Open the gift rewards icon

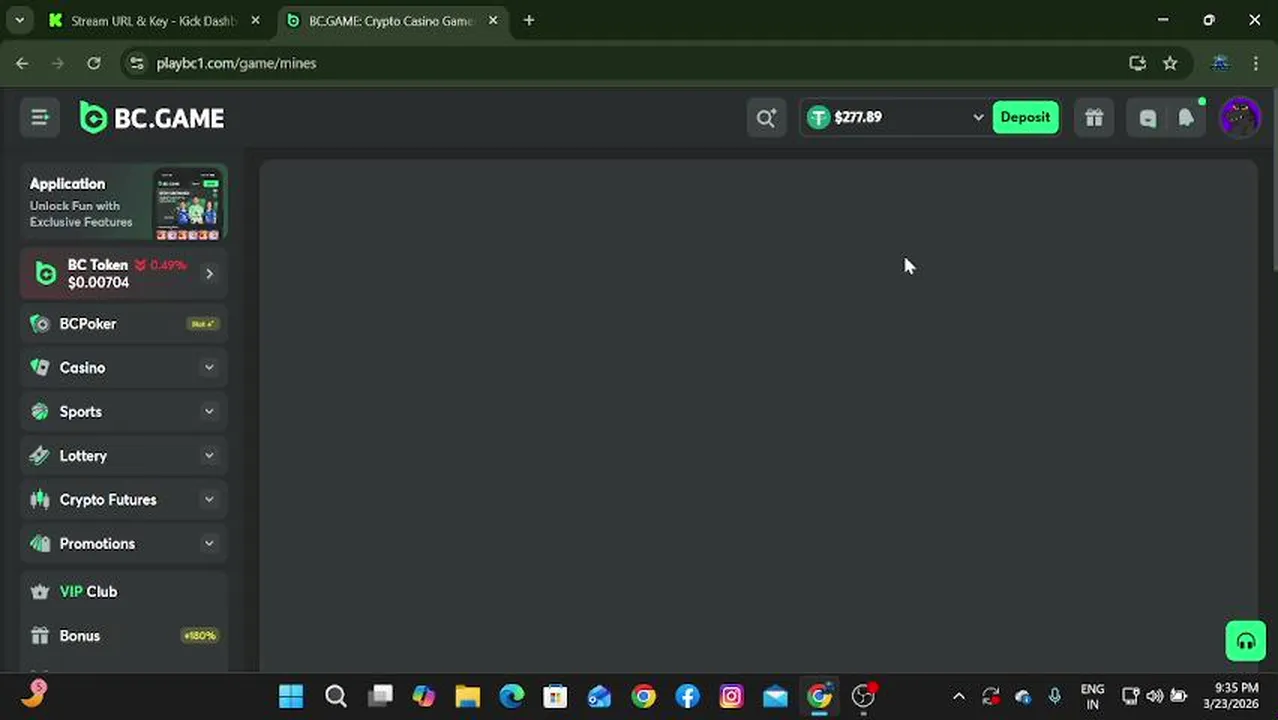click(1094, 118)
